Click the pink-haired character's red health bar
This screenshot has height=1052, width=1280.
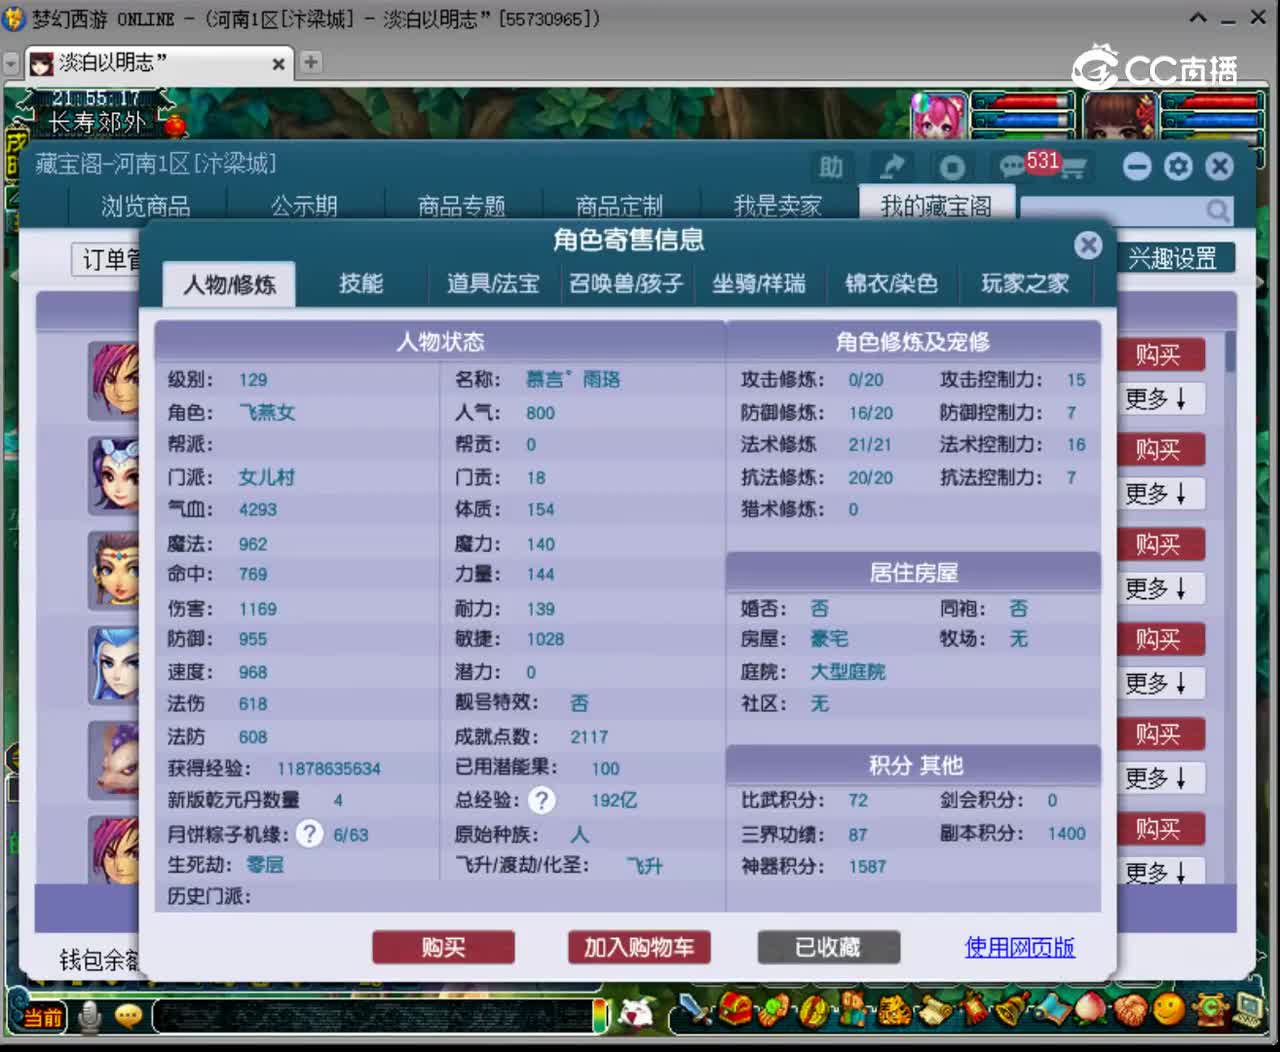1023,103
